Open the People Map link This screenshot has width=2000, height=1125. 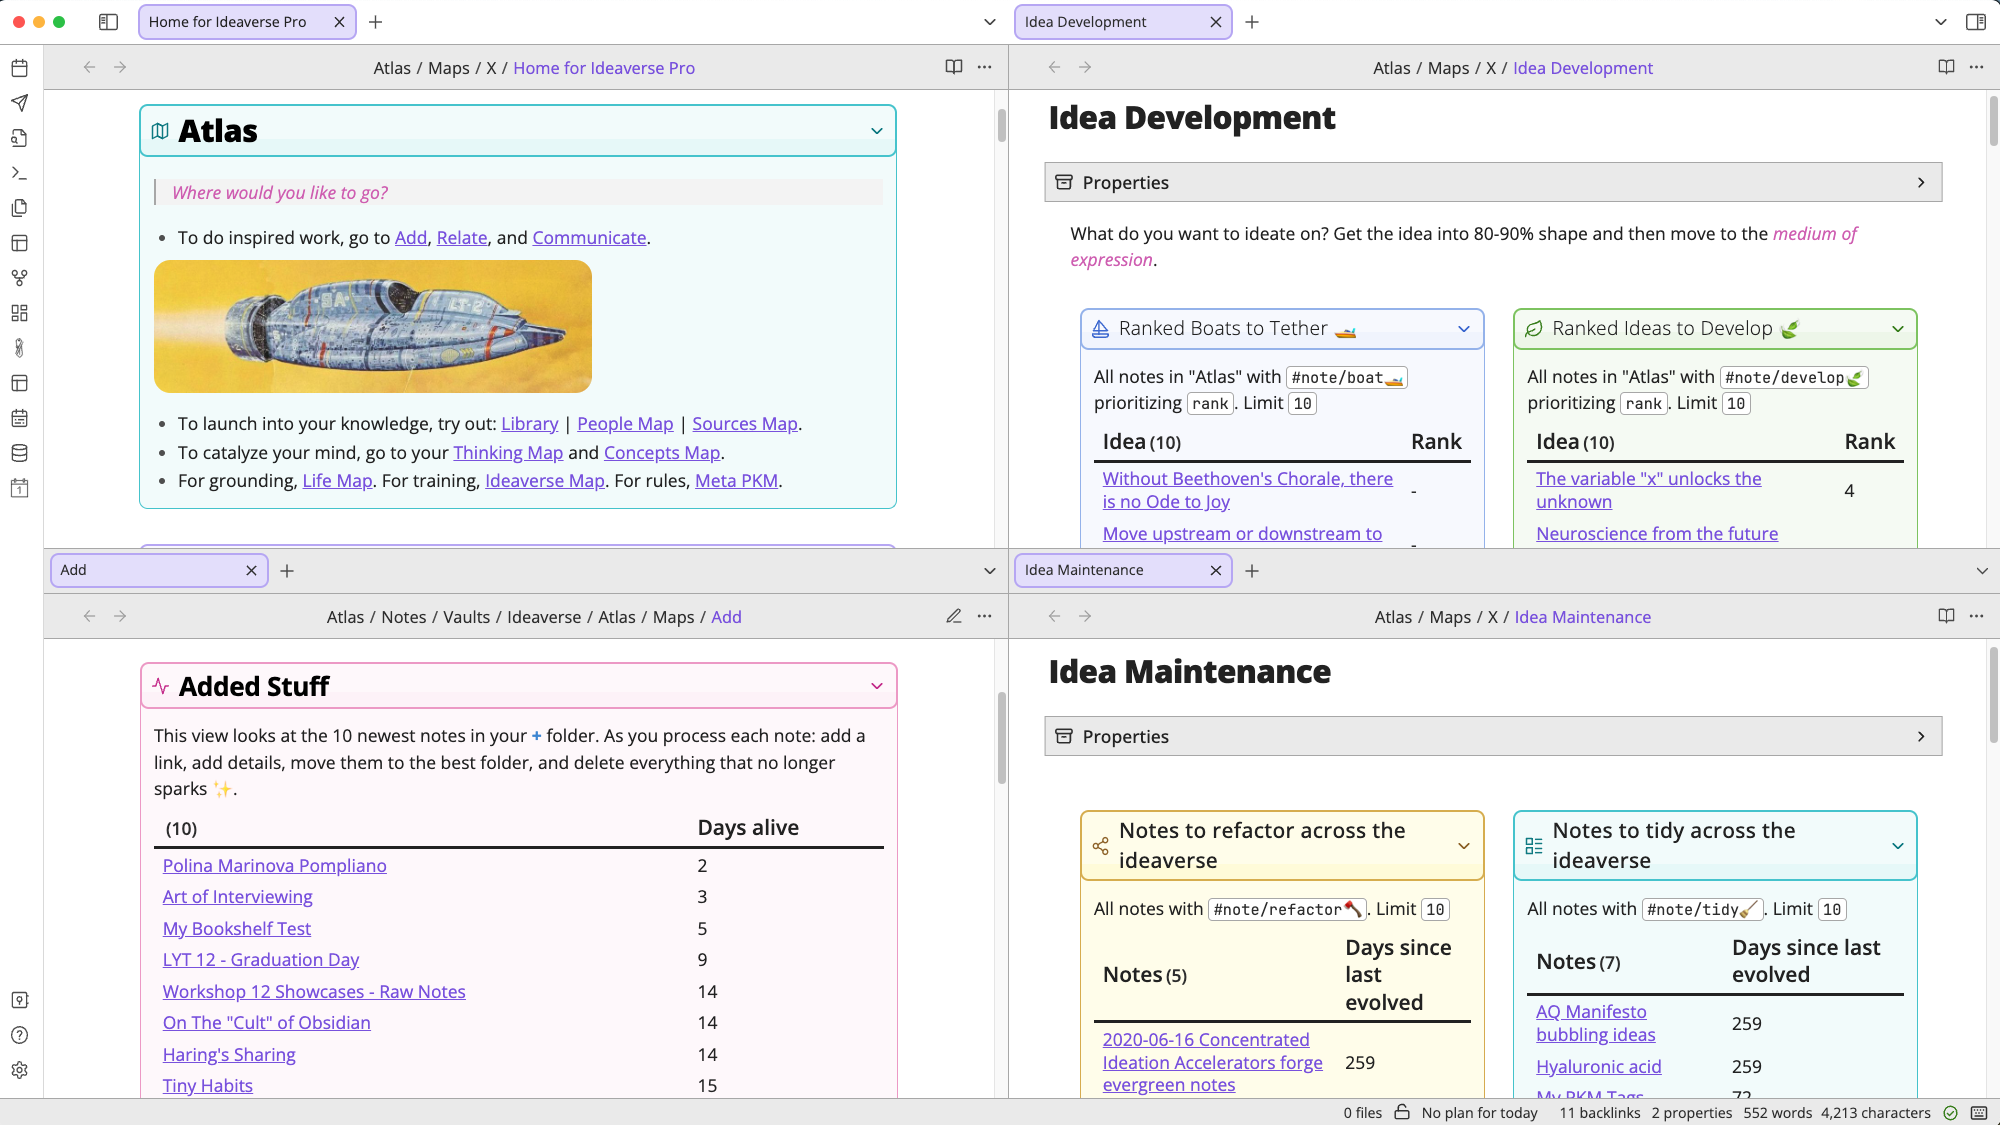click(625, 423)
